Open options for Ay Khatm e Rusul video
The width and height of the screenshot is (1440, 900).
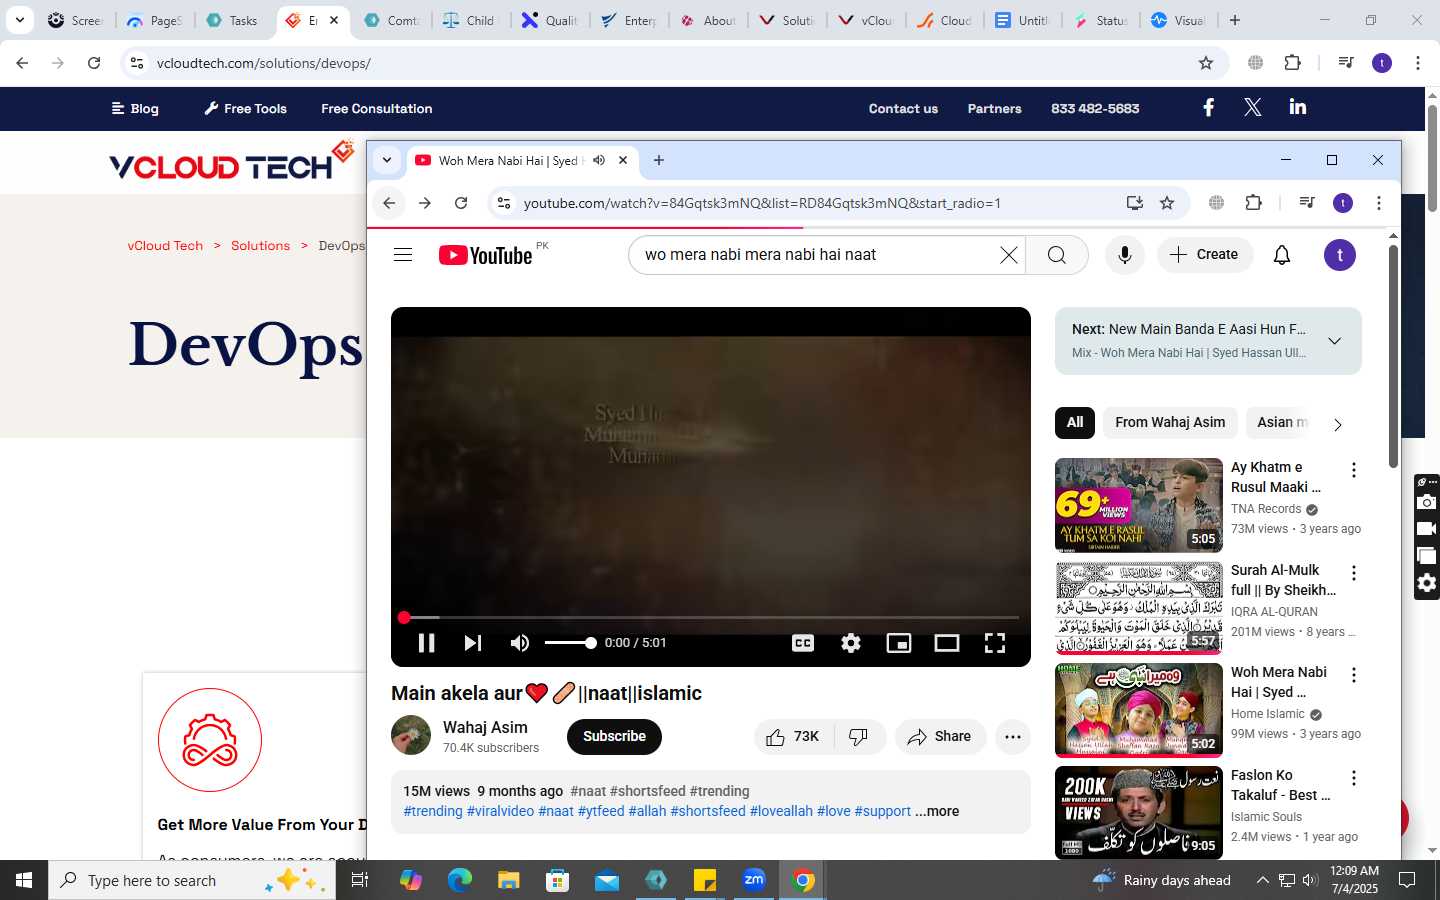tap(1354, 470)
